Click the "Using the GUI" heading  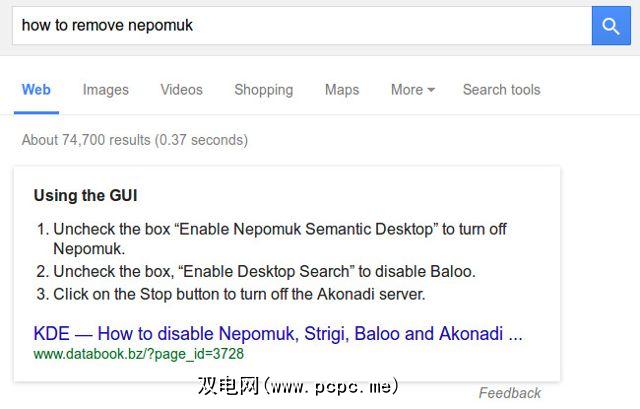(85, 196)
